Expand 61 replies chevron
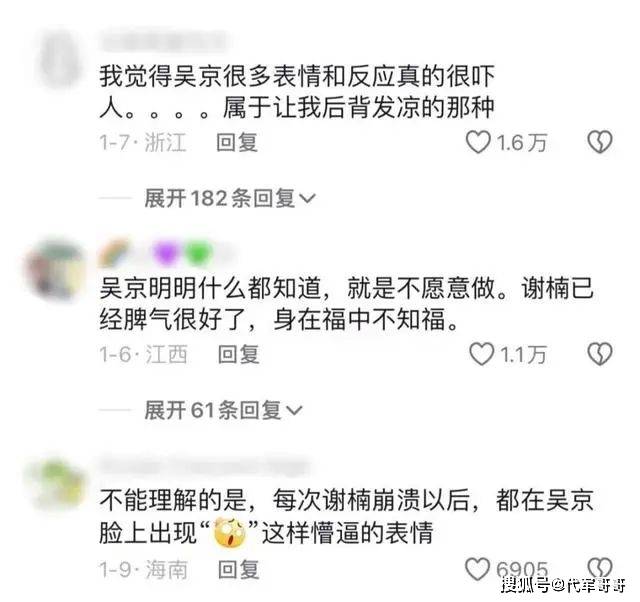The image size is (640, 602). pos(294,410)
